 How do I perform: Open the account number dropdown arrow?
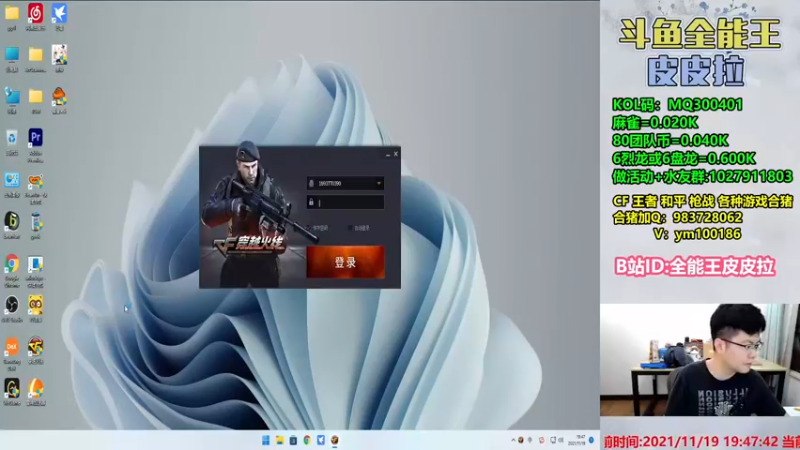click(x=379, y=183)
